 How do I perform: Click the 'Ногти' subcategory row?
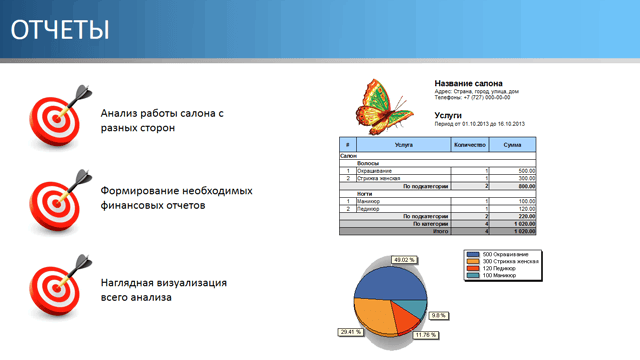(438, 194)
